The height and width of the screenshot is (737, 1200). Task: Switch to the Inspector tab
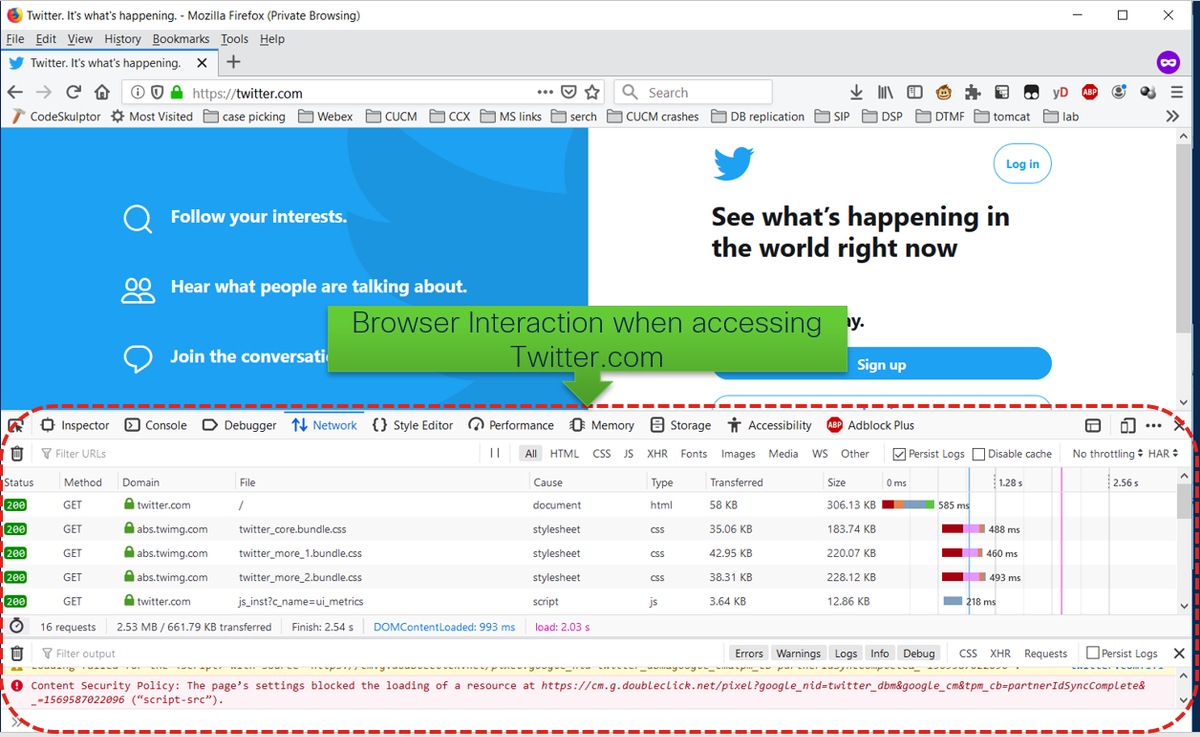[x=75, y=425]
